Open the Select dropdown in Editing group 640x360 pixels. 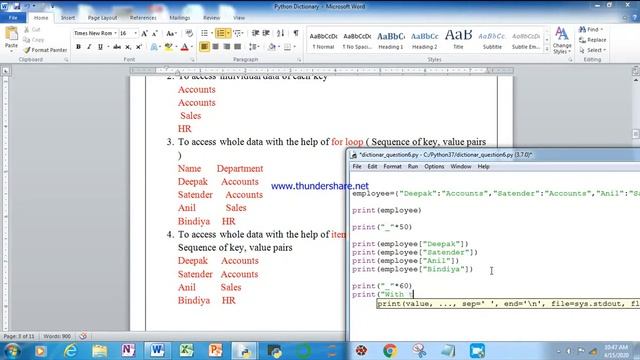[x=593, y=50]
